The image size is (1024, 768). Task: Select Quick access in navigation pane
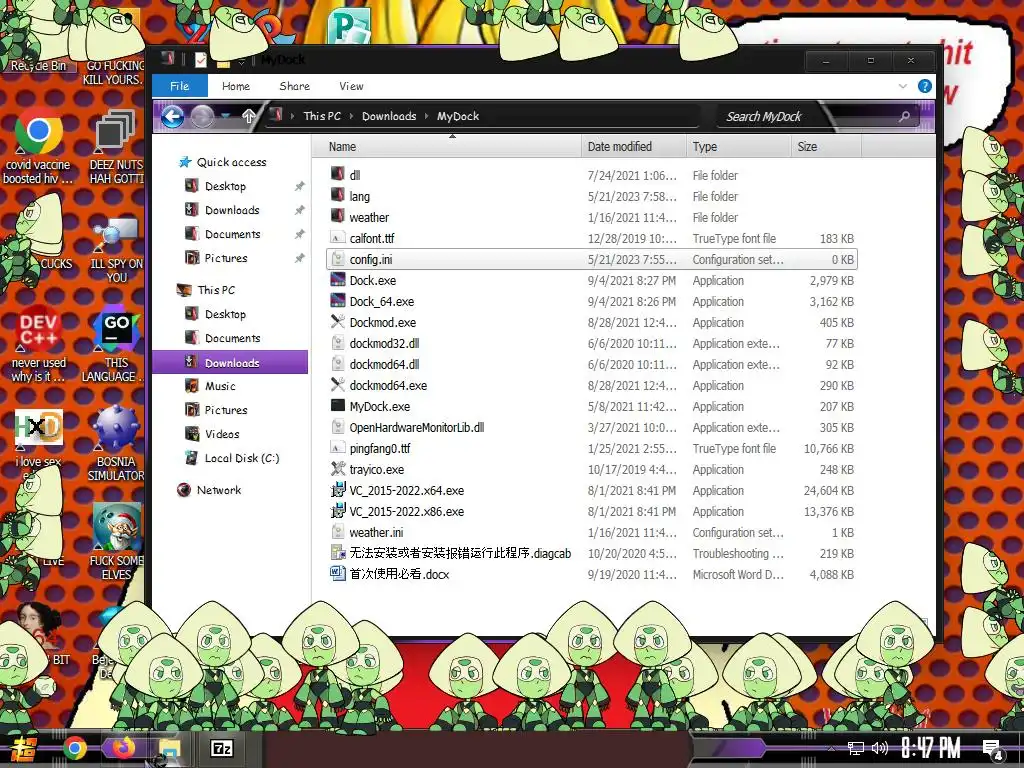point(231,162)
